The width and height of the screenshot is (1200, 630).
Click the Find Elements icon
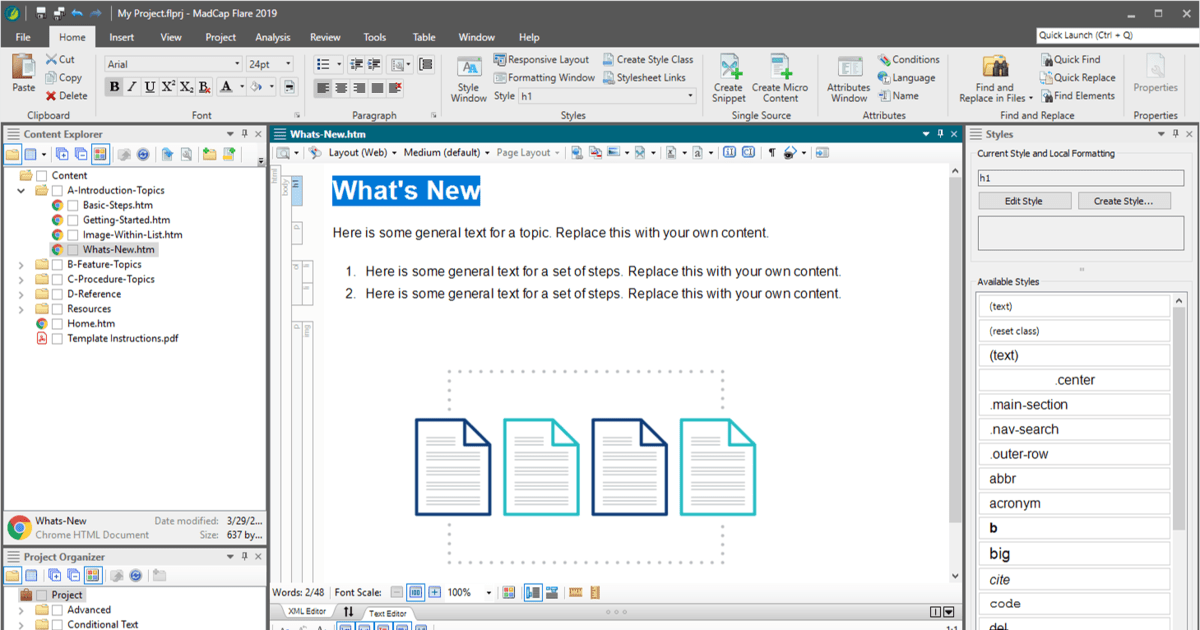(x=1046, y=96)
